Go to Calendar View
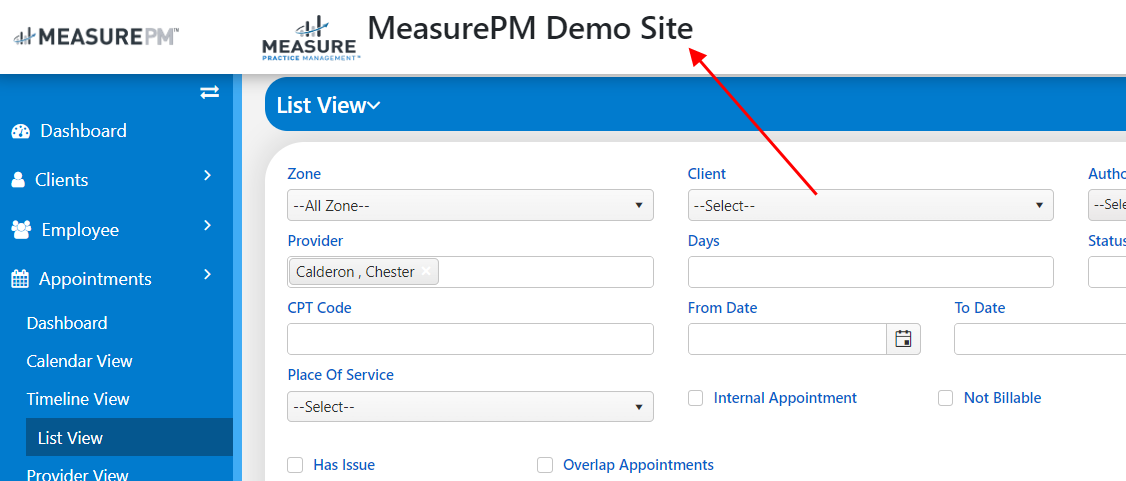 [80, 361]
